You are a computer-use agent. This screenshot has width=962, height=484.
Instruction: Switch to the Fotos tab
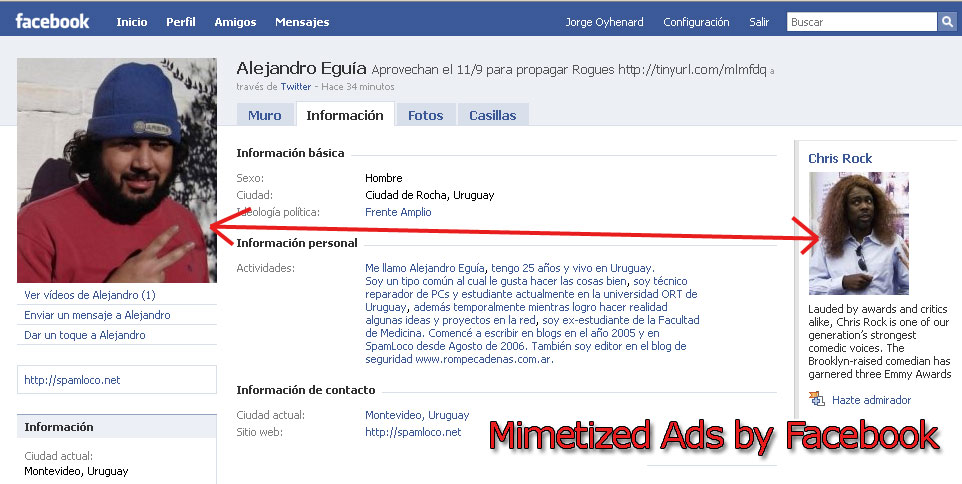click(425, 115)
